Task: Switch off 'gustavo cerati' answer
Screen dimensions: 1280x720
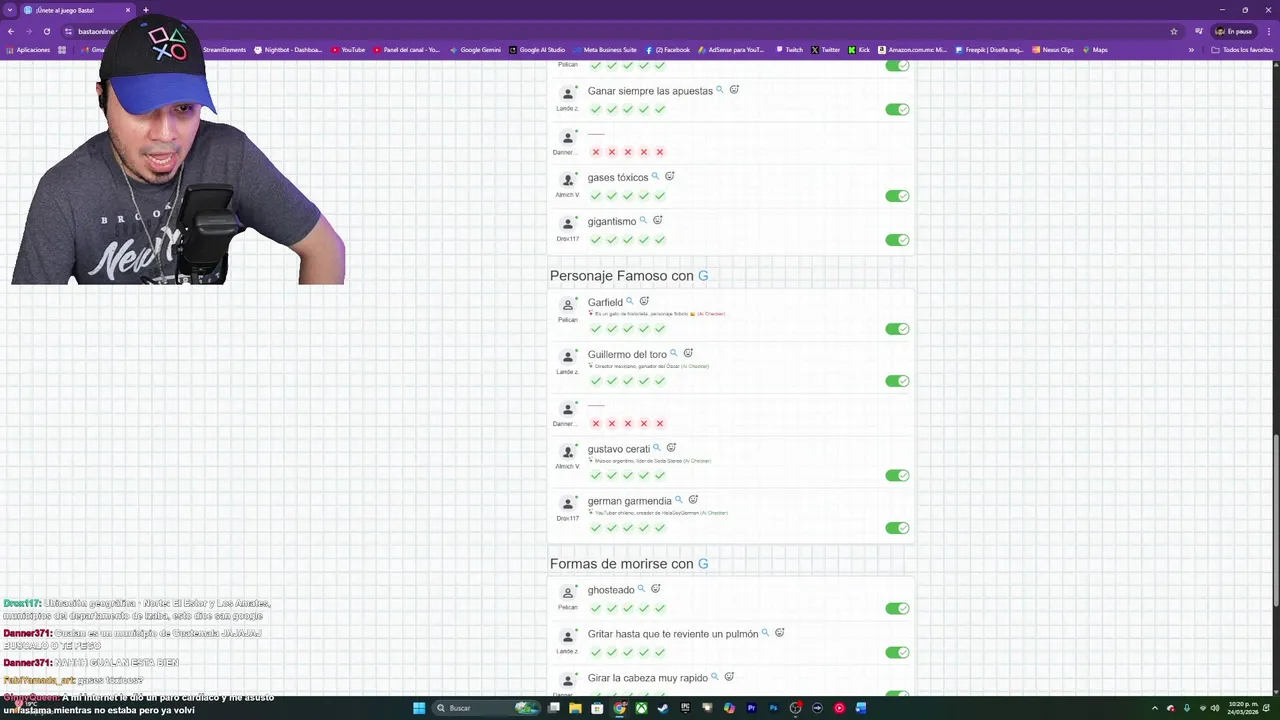Action: click(897, 476)
